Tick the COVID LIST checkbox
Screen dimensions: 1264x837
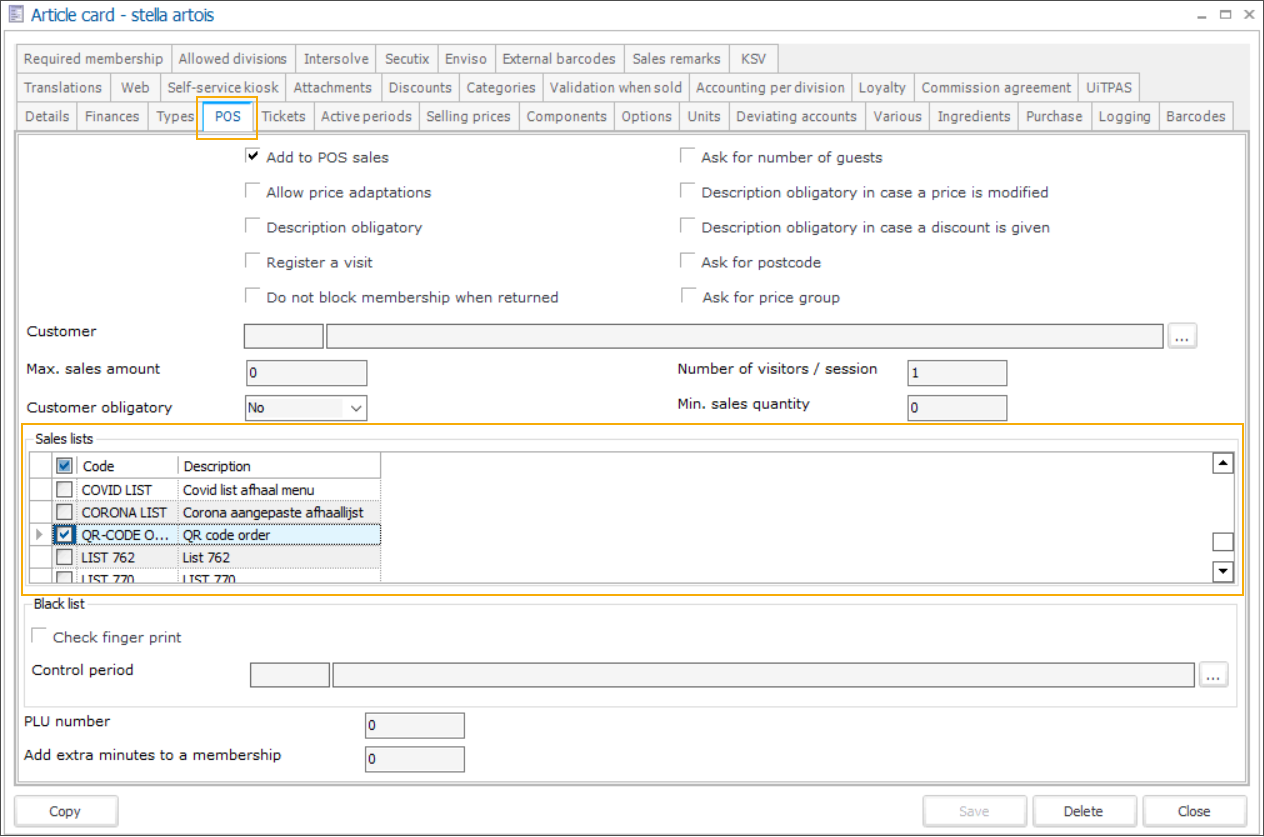(64, 490)
